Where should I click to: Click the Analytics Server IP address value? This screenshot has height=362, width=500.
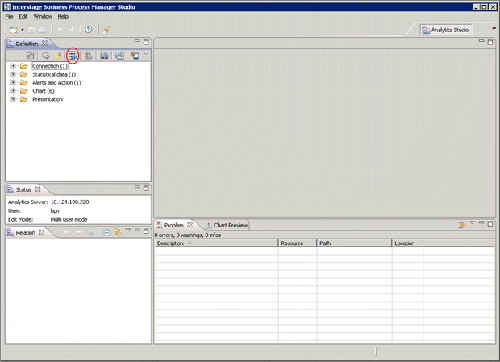click(70, 202)
